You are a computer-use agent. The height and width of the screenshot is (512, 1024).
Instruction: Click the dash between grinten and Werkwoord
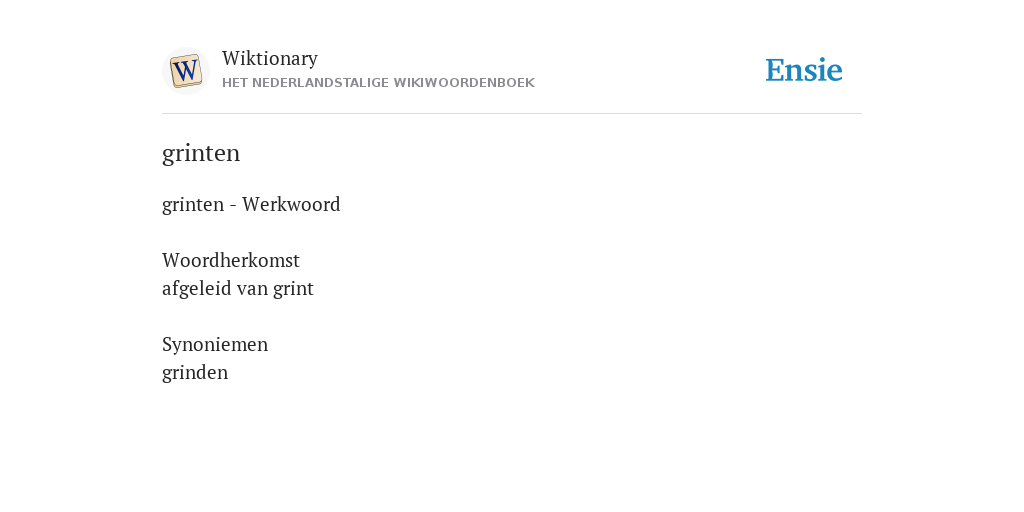(x=233, y=206)
